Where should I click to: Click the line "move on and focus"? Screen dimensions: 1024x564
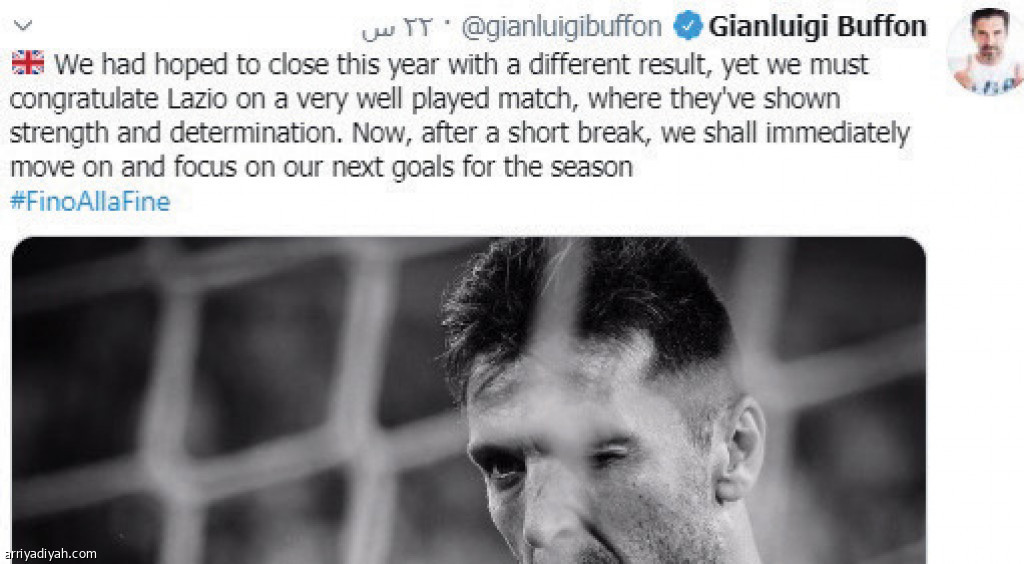[123, 167]
